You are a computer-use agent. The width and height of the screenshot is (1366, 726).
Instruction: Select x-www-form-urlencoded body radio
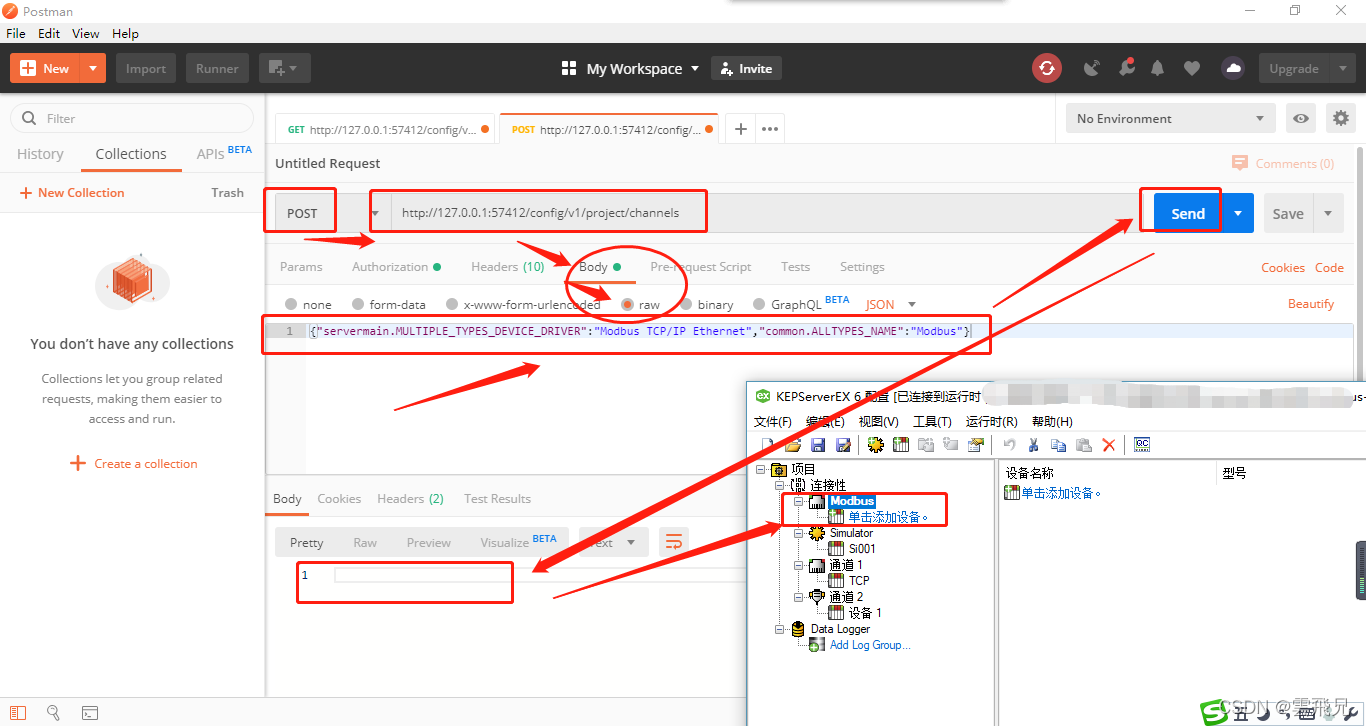[452, 304]
